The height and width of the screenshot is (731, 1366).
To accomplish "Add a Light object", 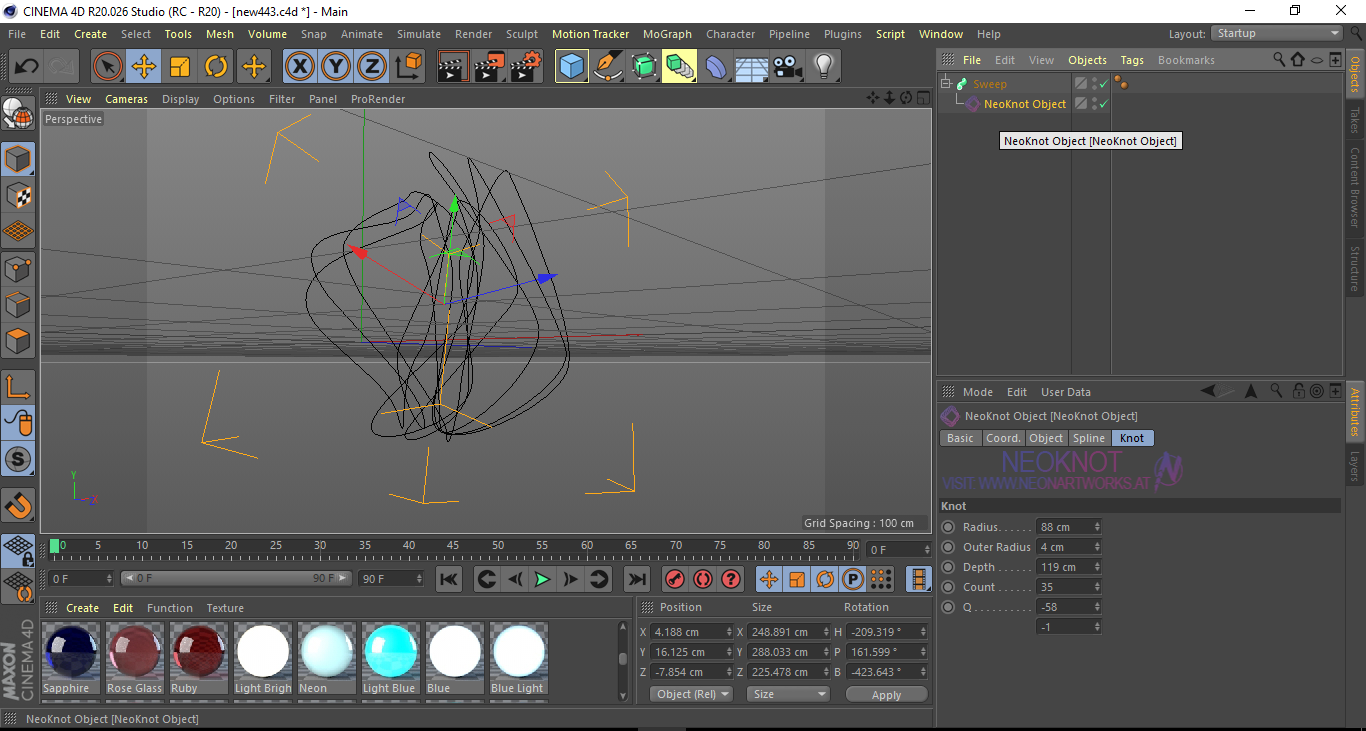I will [x=824, y=67].
